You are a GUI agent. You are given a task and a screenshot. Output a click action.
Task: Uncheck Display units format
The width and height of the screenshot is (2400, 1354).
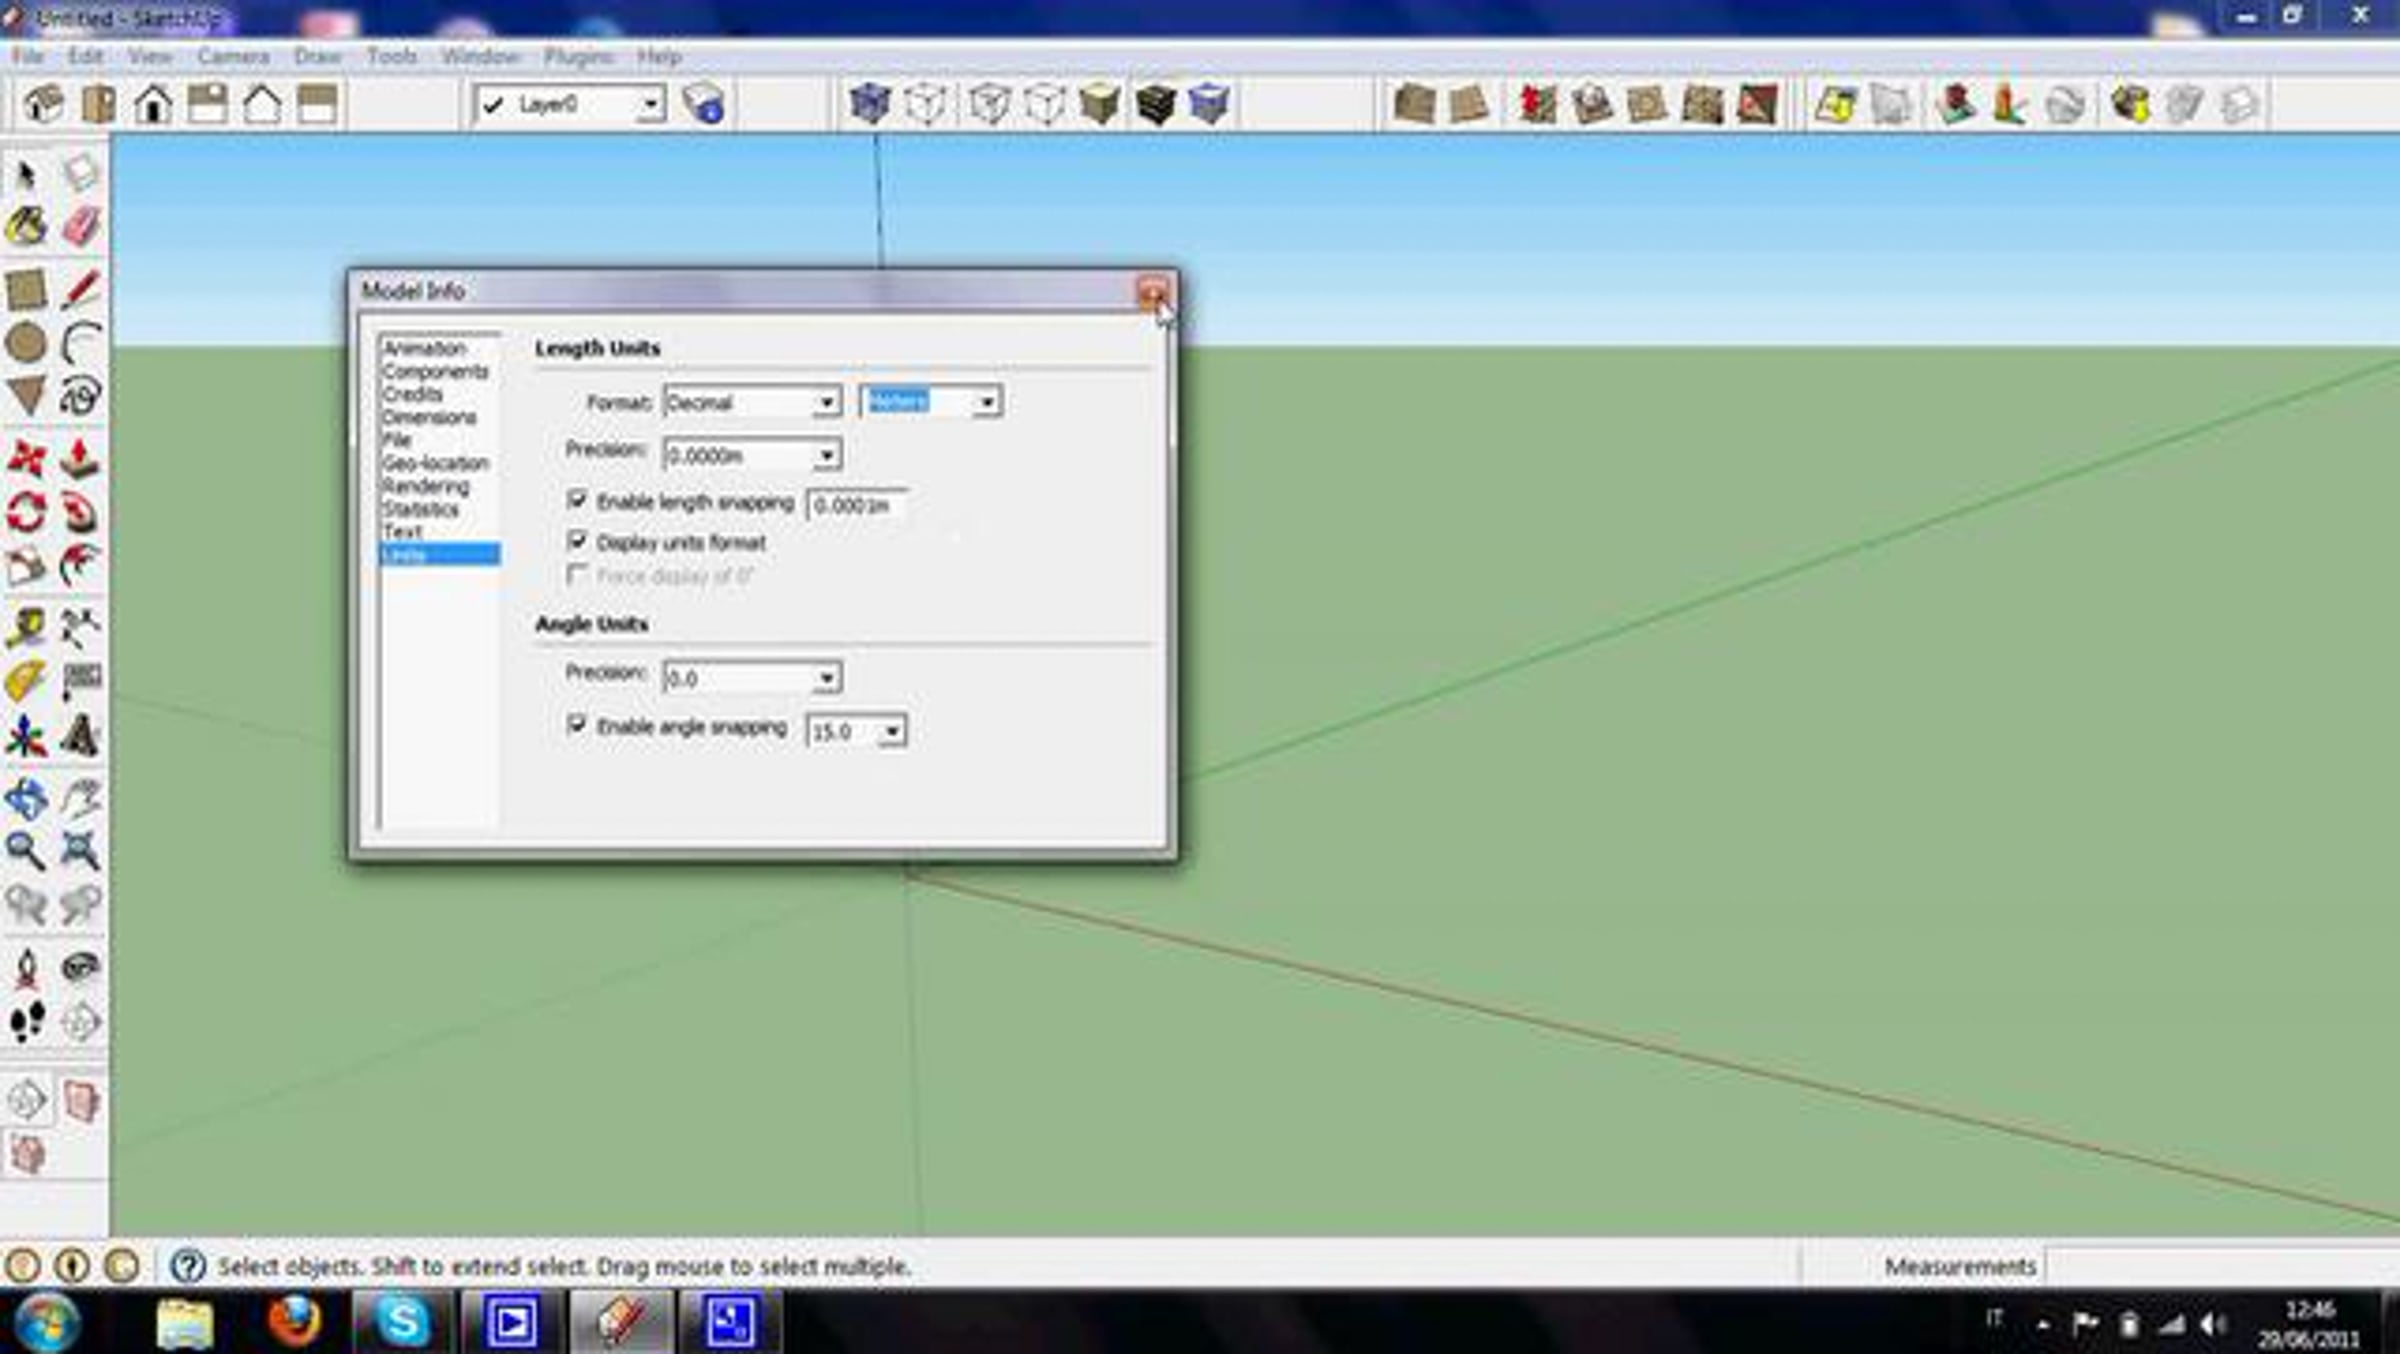coord(577,541)
